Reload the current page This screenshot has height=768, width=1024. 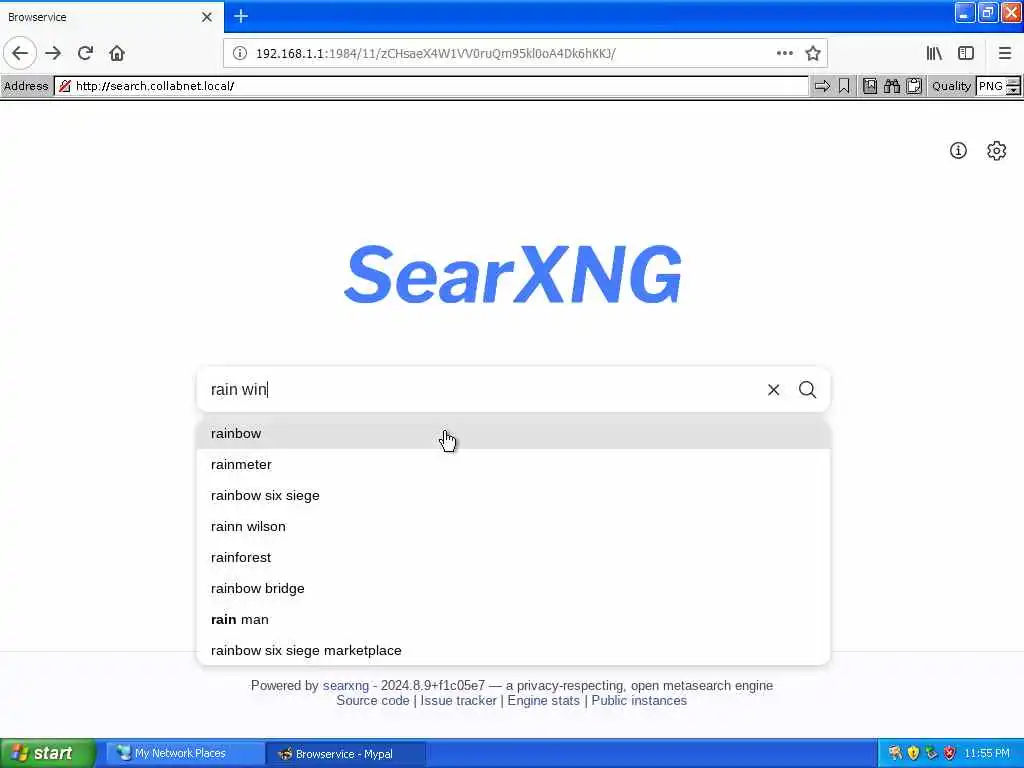coord(85,53)
